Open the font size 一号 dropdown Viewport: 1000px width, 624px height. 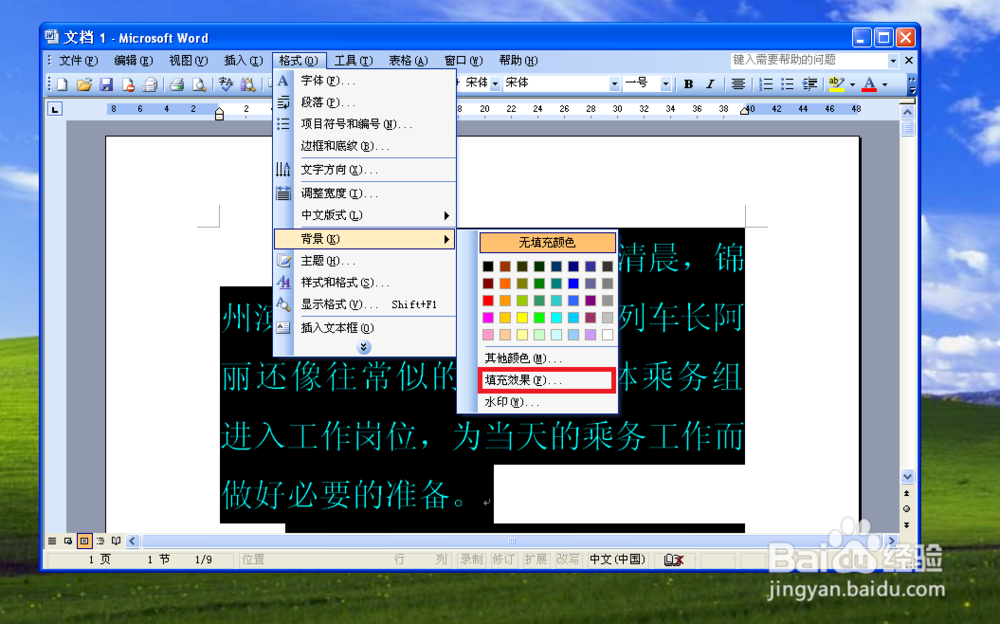[x=665, y=84]
